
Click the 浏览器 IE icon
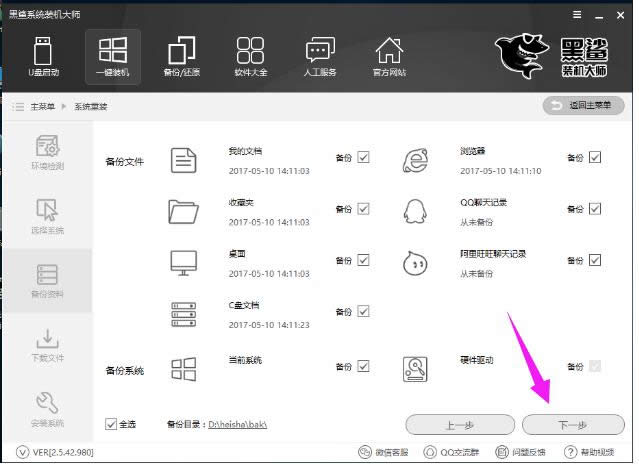pyautogui.click(x=415, y=161)
